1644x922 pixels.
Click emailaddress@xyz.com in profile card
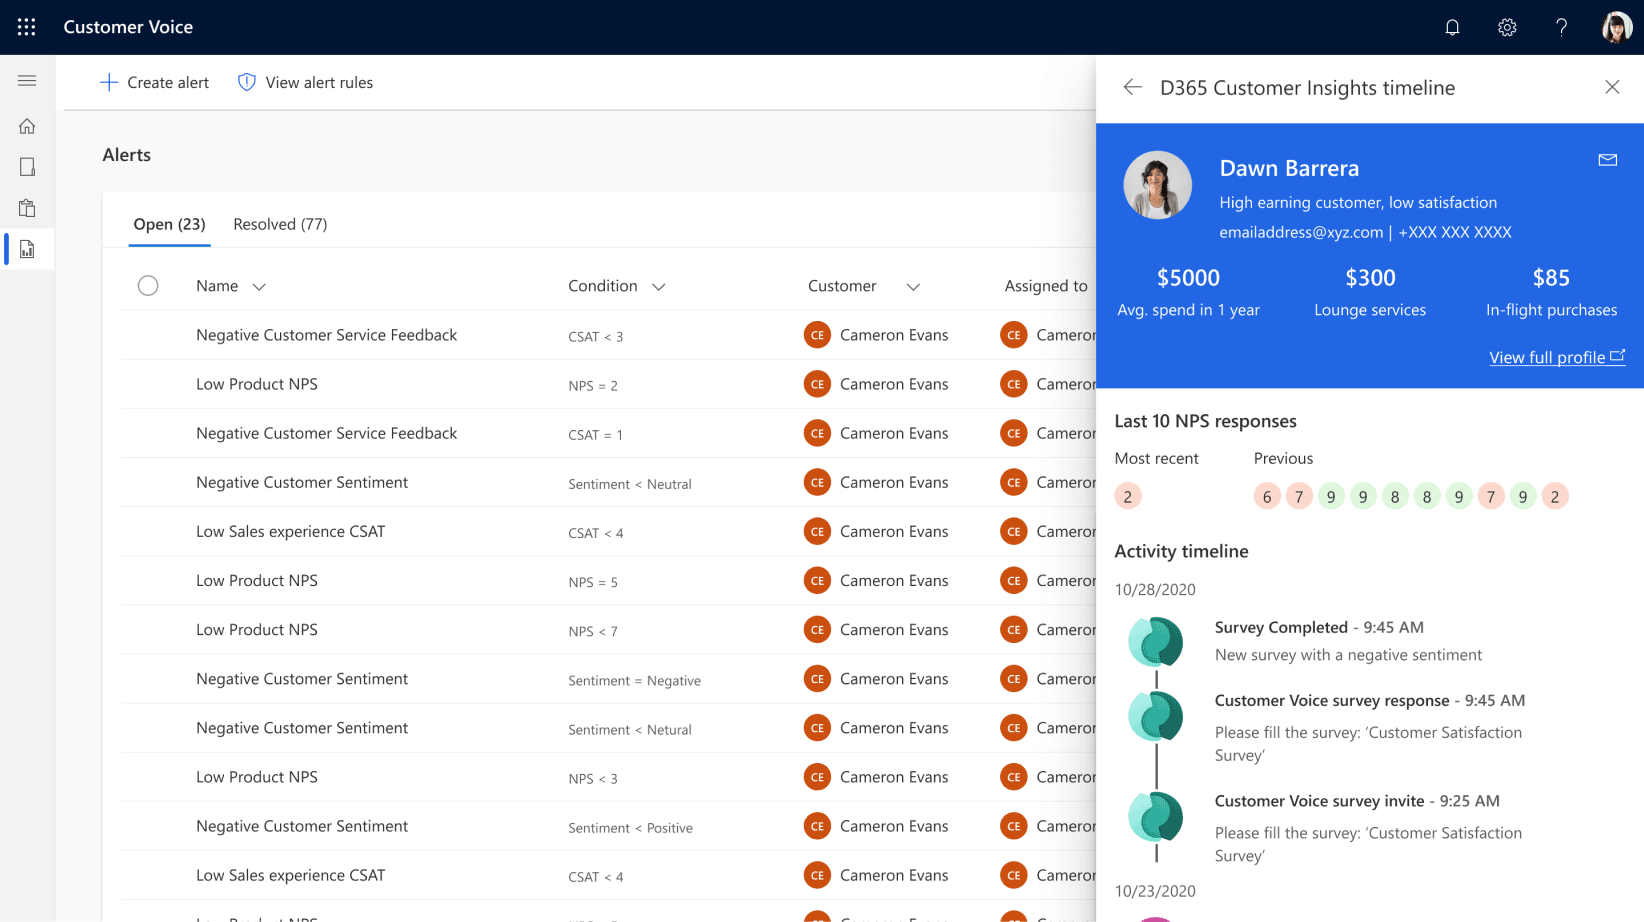[1301, 232]
